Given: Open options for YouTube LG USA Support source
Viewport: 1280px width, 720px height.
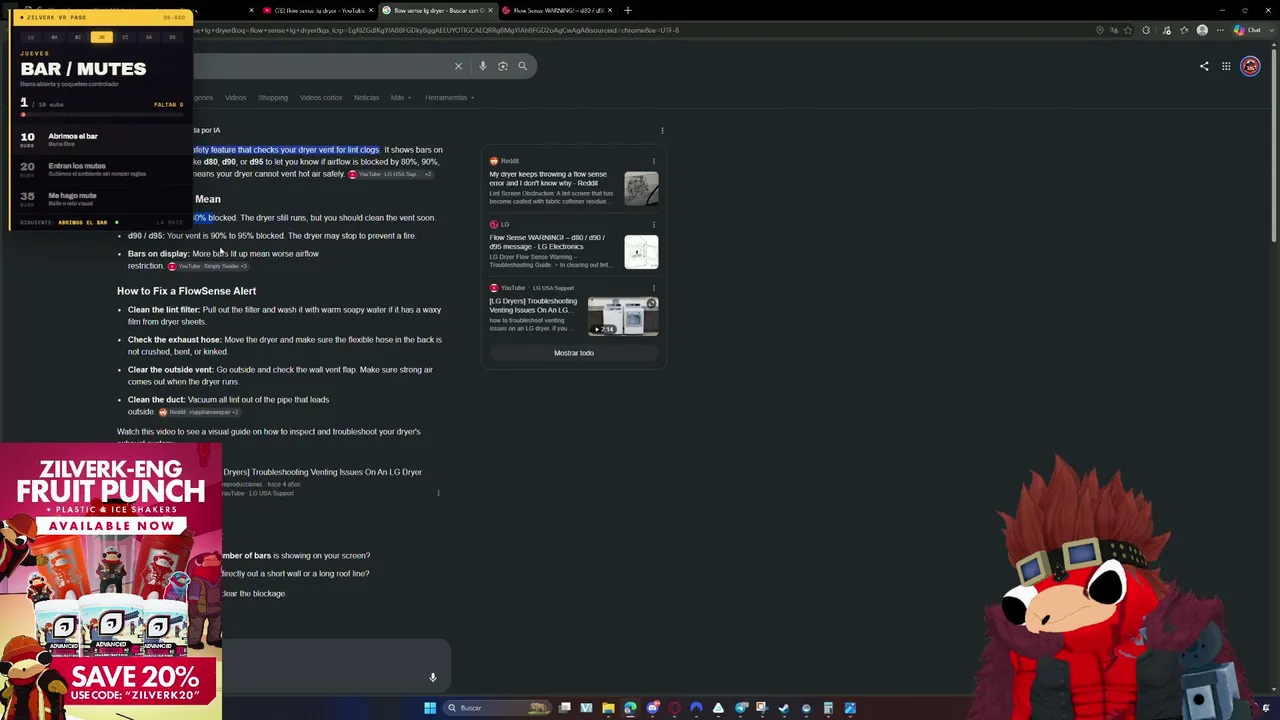Looking at the screenshot, I should tap(654, 288).
